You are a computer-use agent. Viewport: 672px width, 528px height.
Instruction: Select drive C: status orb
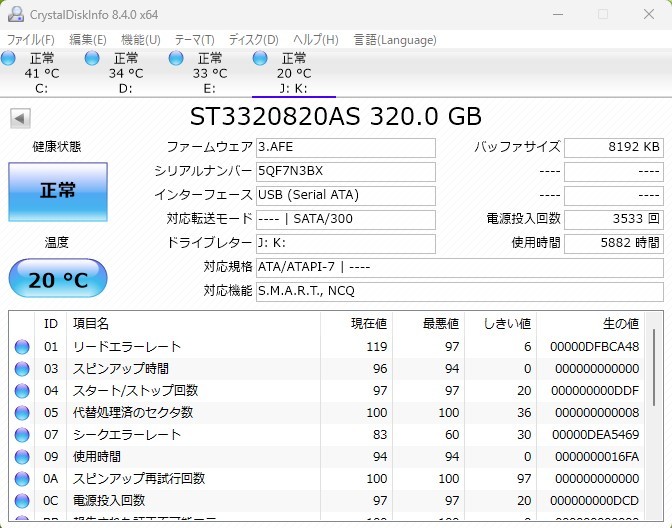pos(9,59)
